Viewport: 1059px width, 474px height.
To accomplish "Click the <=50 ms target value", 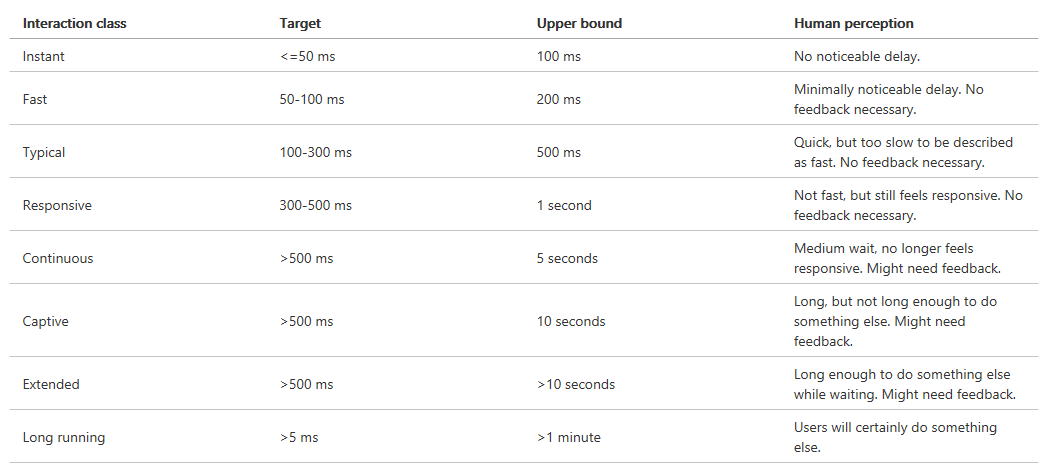I will point(308,56).
